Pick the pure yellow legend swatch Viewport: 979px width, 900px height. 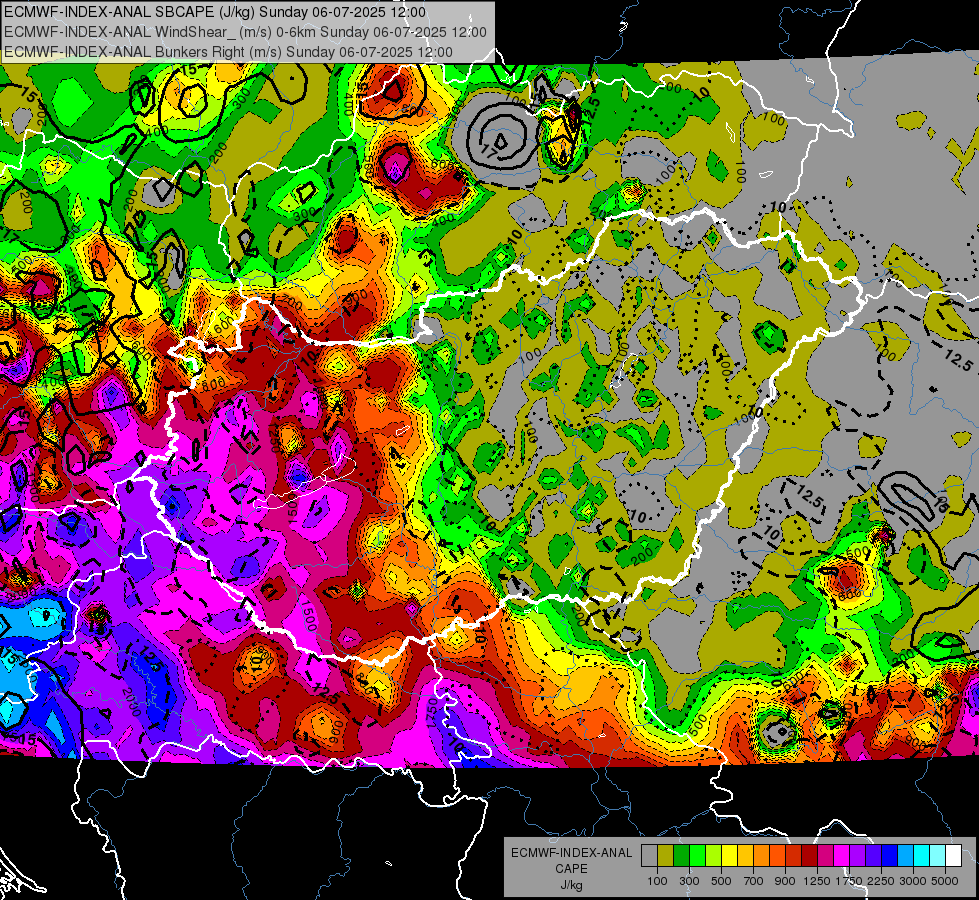[x=729, y=856]
